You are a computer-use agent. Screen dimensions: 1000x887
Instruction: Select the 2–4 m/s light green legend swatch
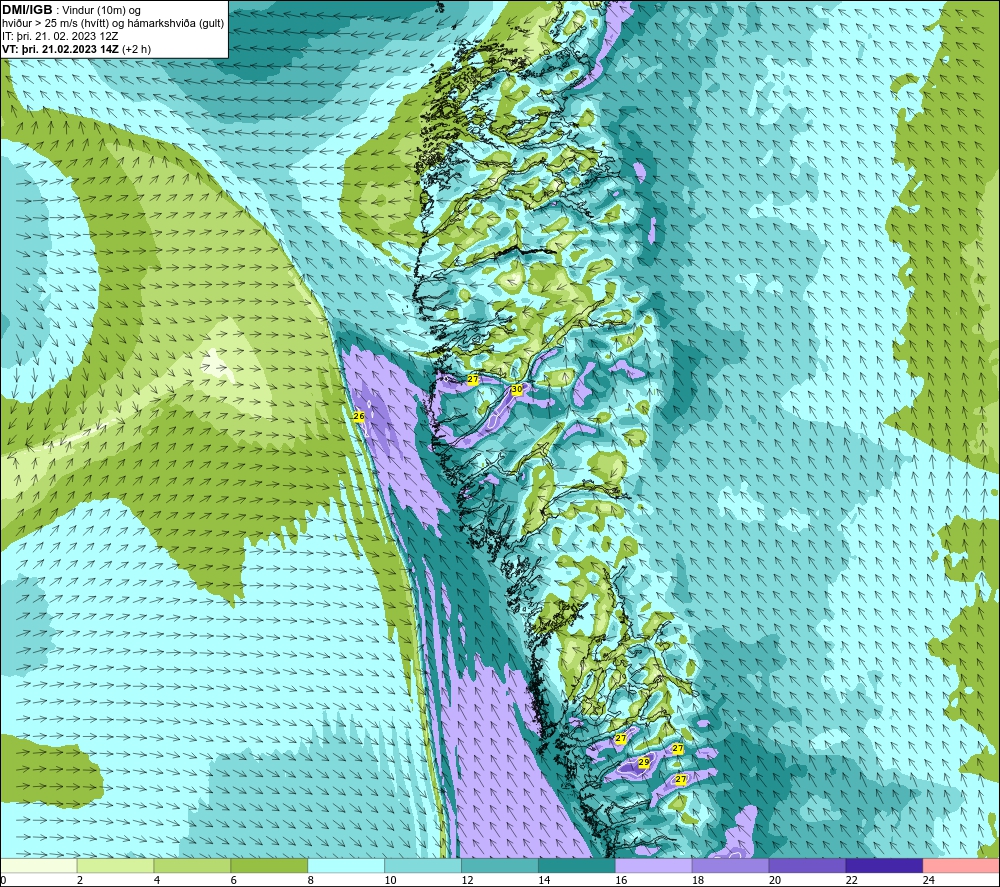coord(115,865)
